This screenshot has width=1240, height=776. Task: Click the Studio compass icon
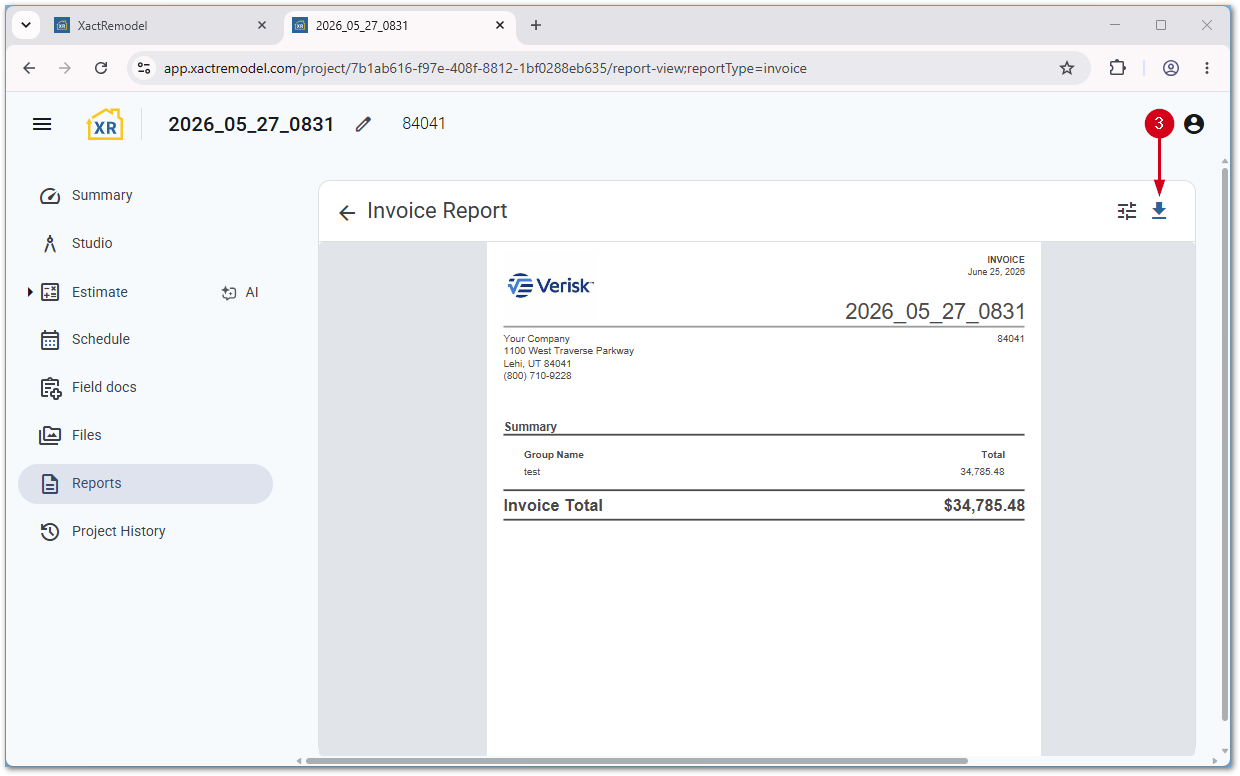coord(50,243)
